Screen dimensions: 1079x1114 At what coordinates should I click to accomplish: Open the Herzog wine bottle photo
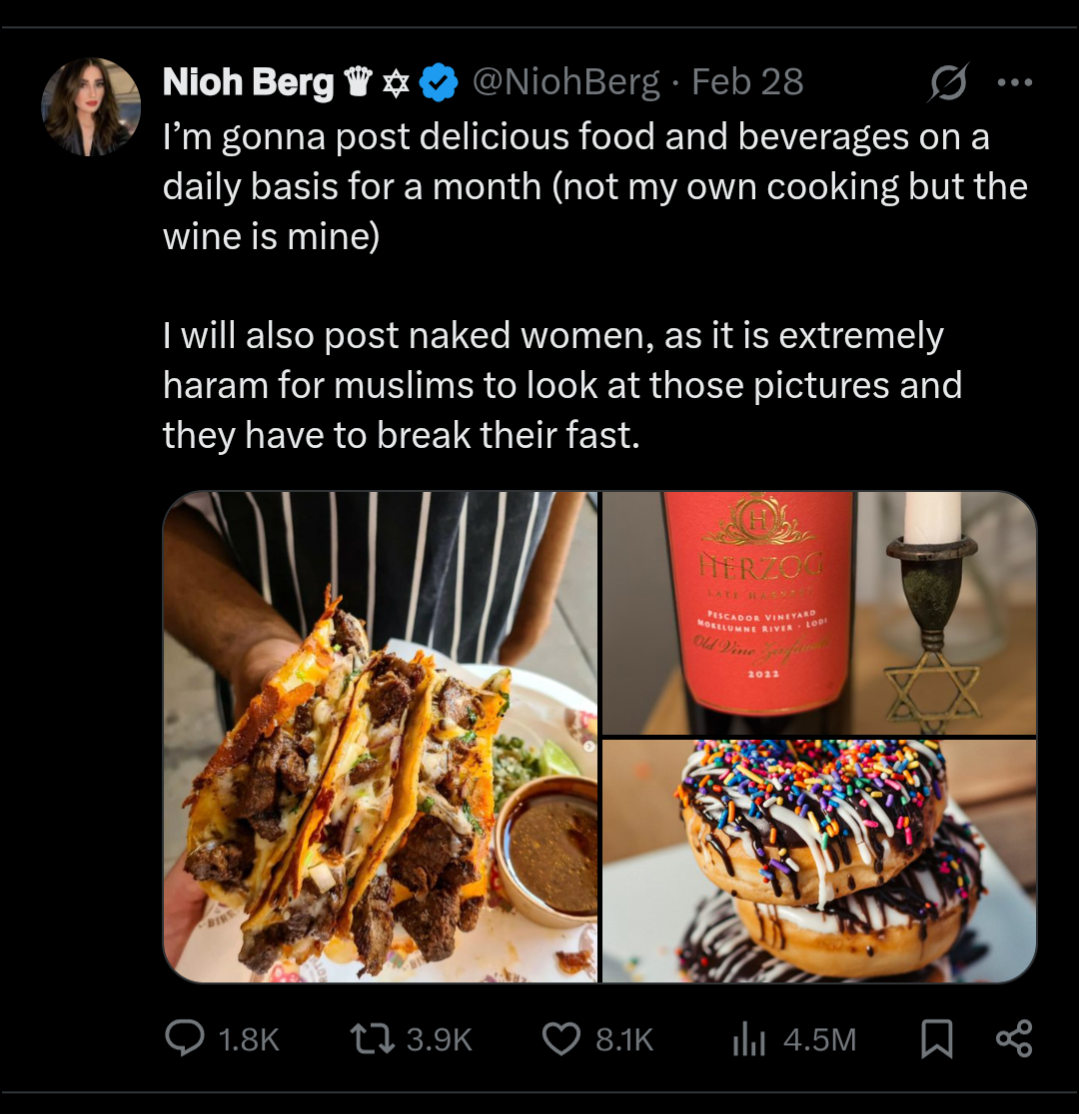coord(819,613)
